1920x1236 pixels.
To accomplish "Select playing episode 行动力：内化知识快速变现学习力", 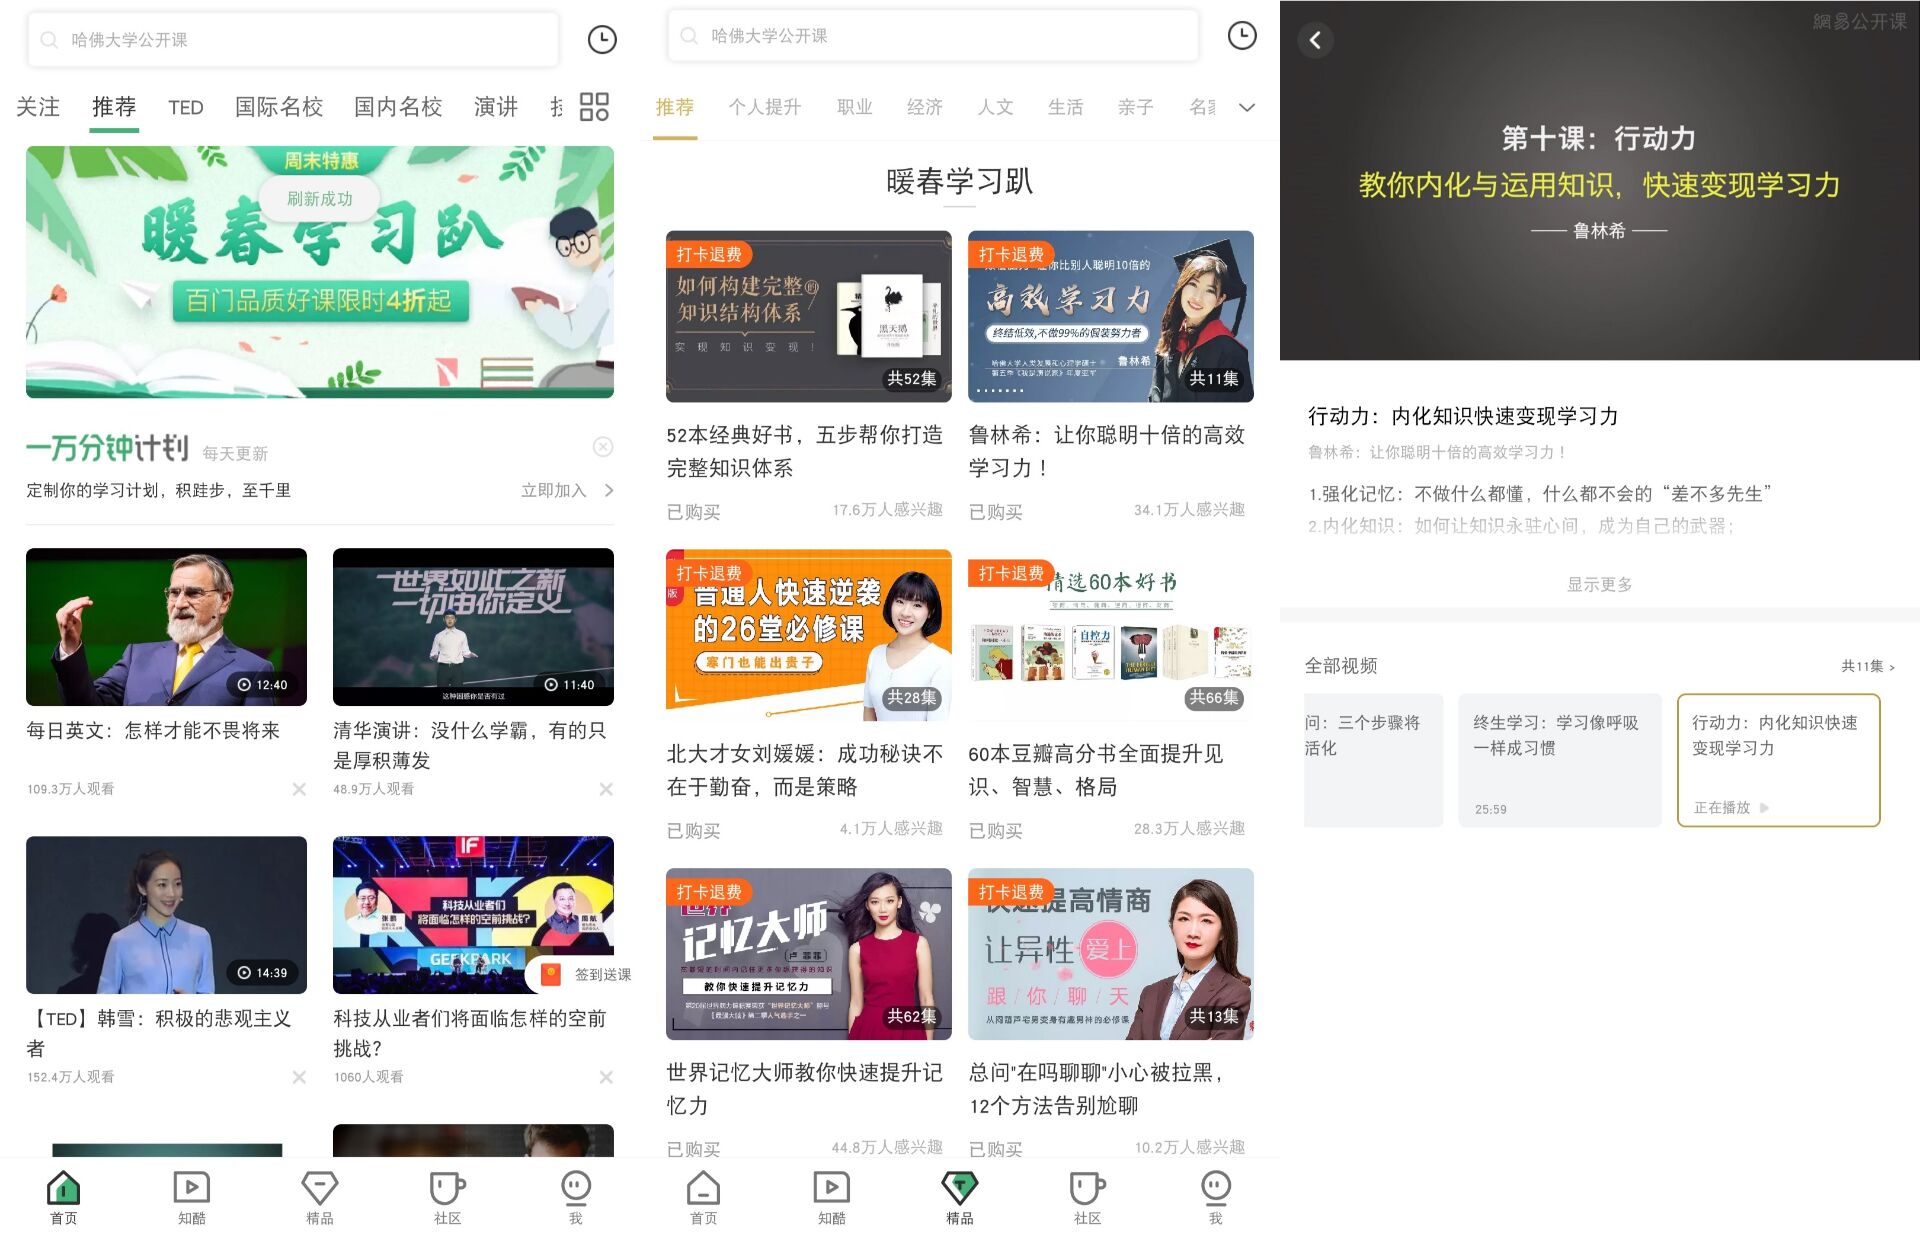I will click(1778, 760).
